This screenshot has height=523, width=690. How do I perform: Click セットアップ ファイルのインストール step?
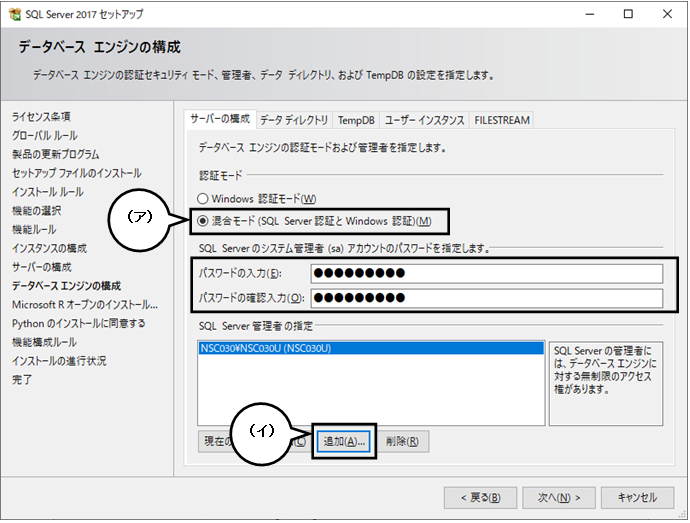[x=77, y=173]
